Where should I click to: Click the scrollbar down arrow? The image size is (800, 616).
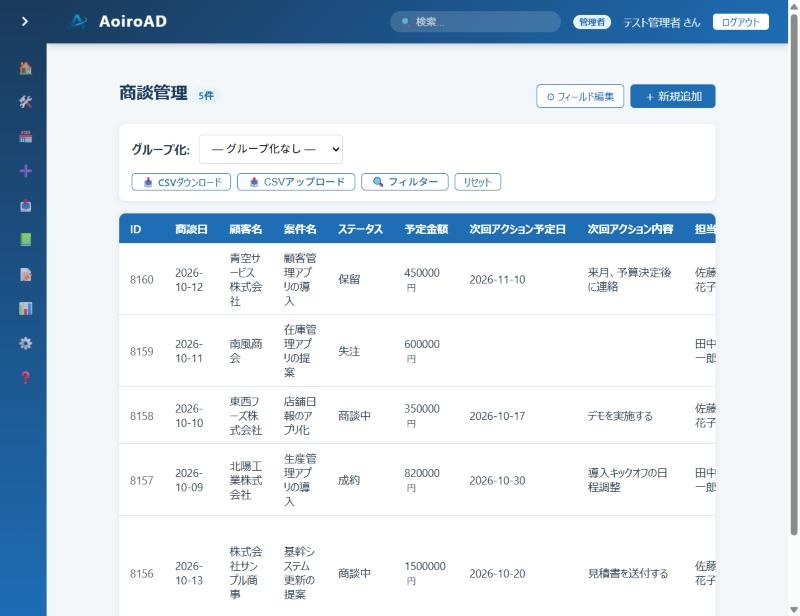794,609
